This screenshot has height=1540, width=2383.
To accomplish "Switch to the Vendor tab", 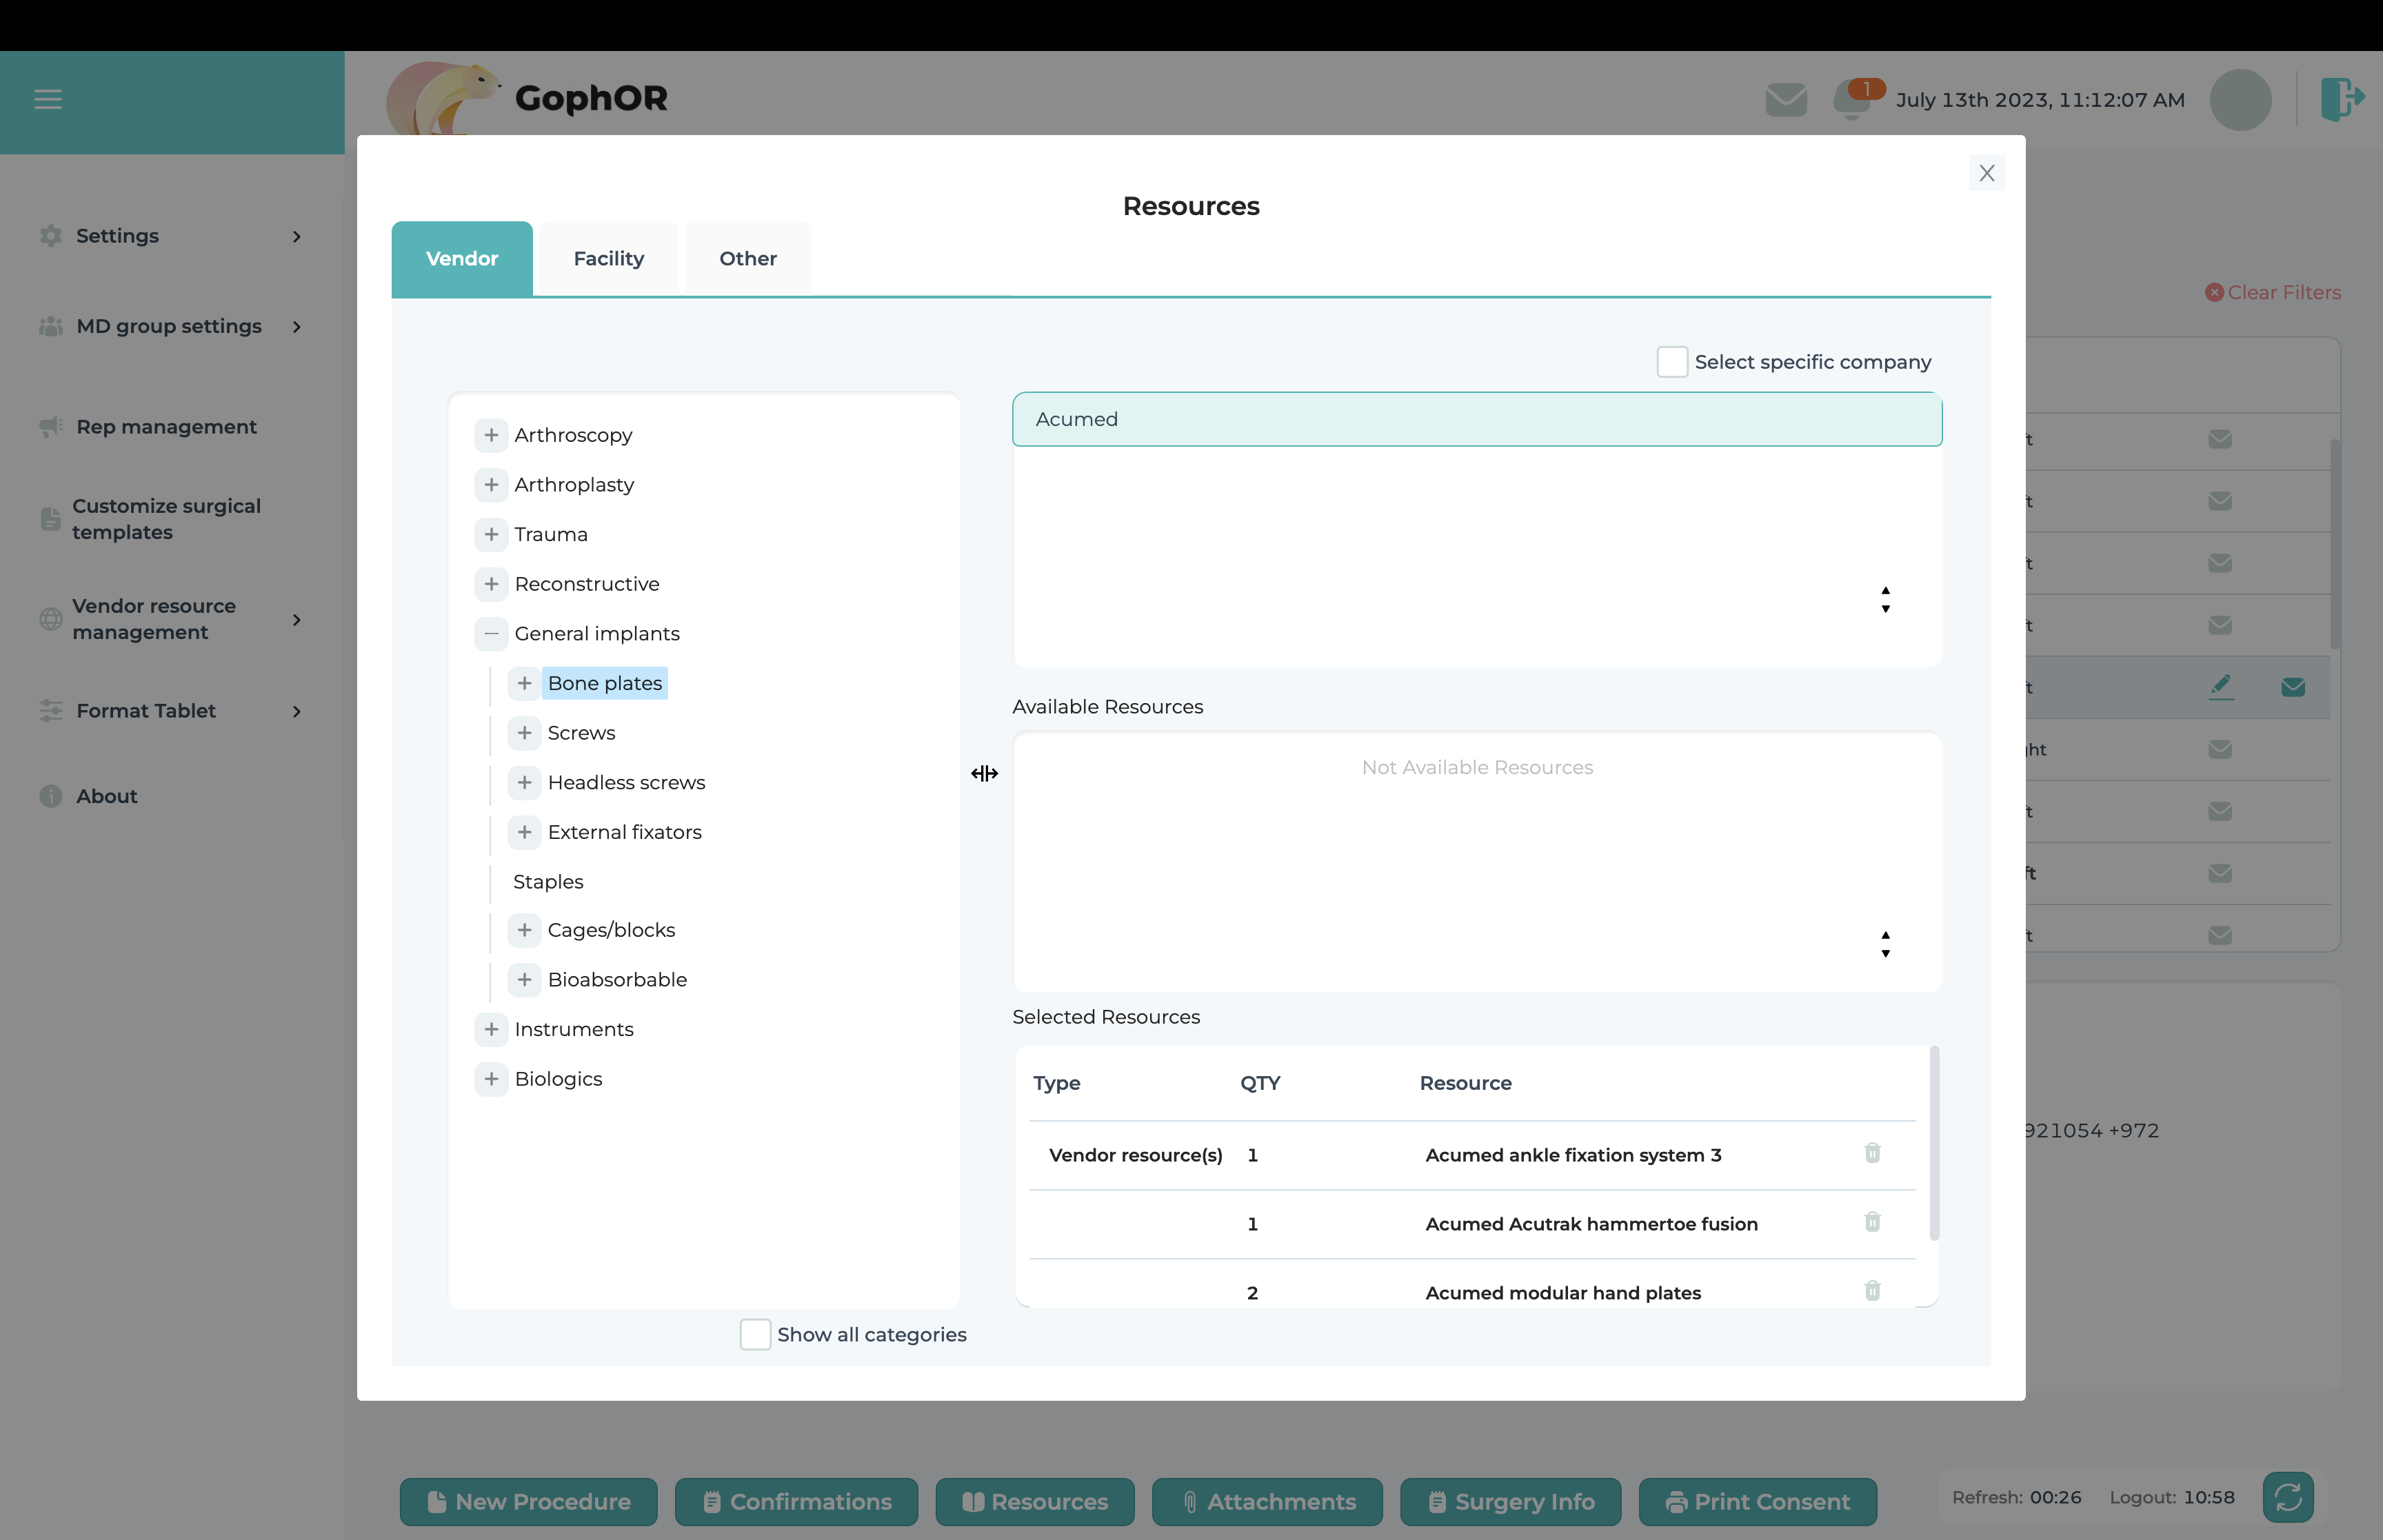I will (x=462, y=259).
